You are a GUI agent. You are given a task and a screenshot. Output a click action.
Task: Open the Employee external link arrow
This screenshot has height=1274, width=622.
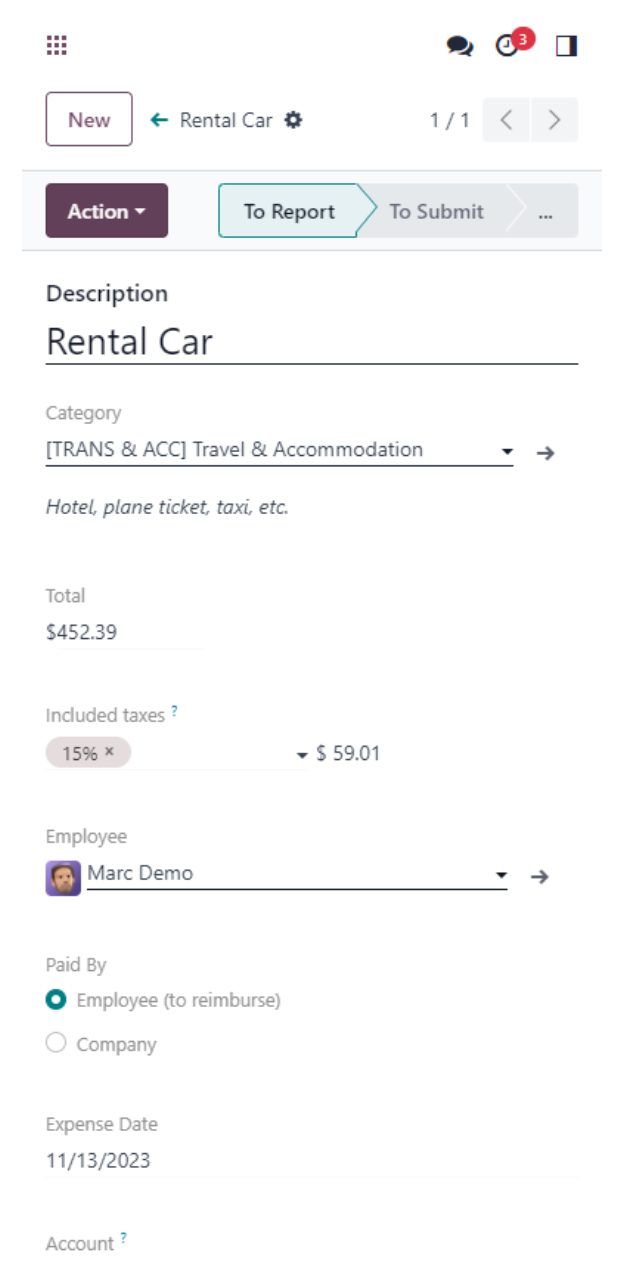540,877
